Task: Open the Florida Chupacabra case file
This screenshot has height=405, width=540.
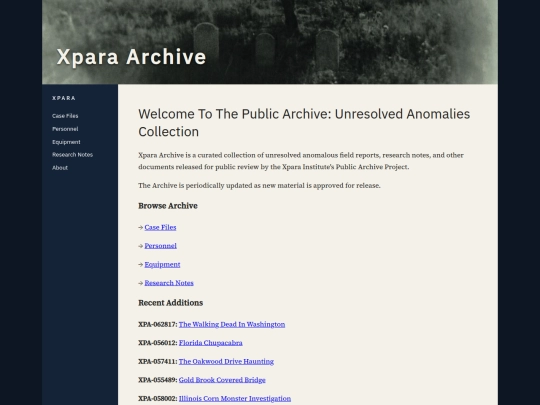Action: (210, 343)
